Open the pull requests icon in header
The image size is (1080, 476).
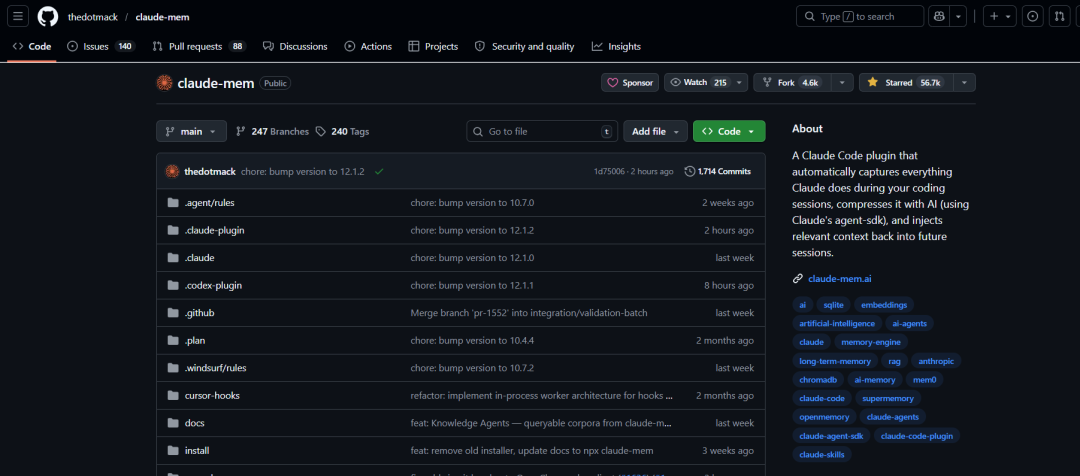1059,17
